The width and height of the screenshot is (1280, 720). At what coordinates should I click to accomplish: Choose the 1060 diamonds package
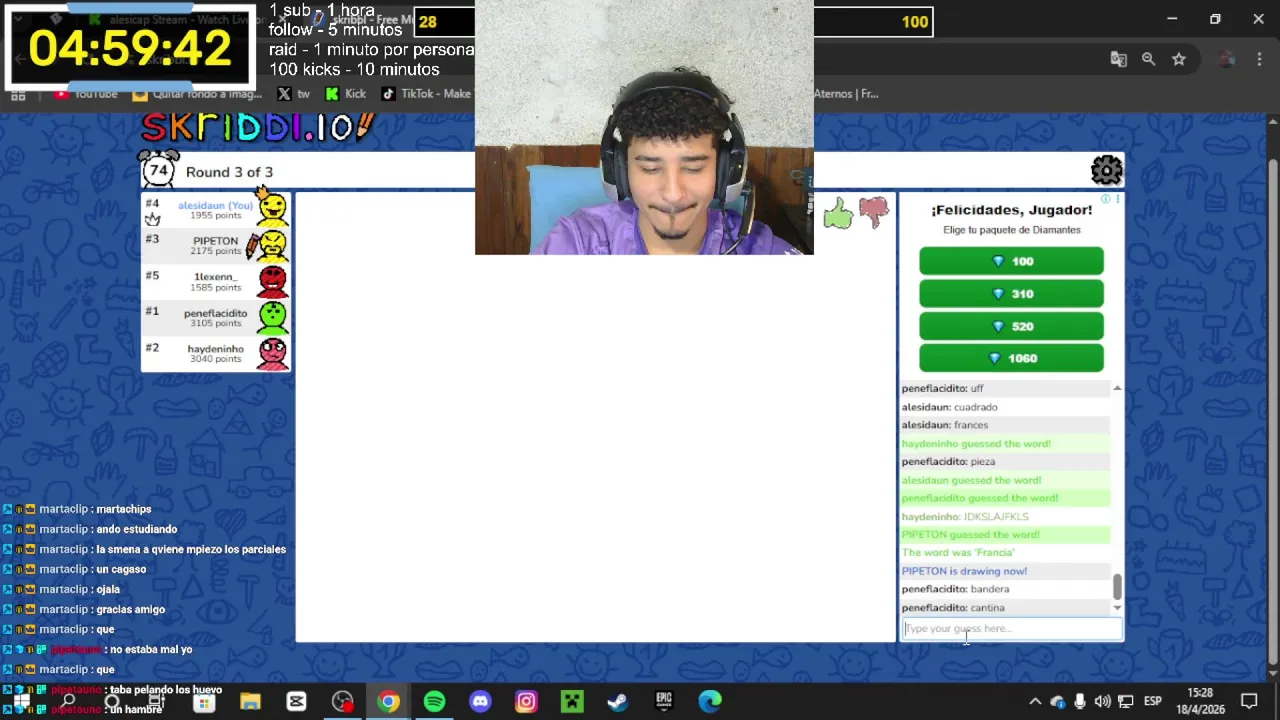click(1011, 358)
